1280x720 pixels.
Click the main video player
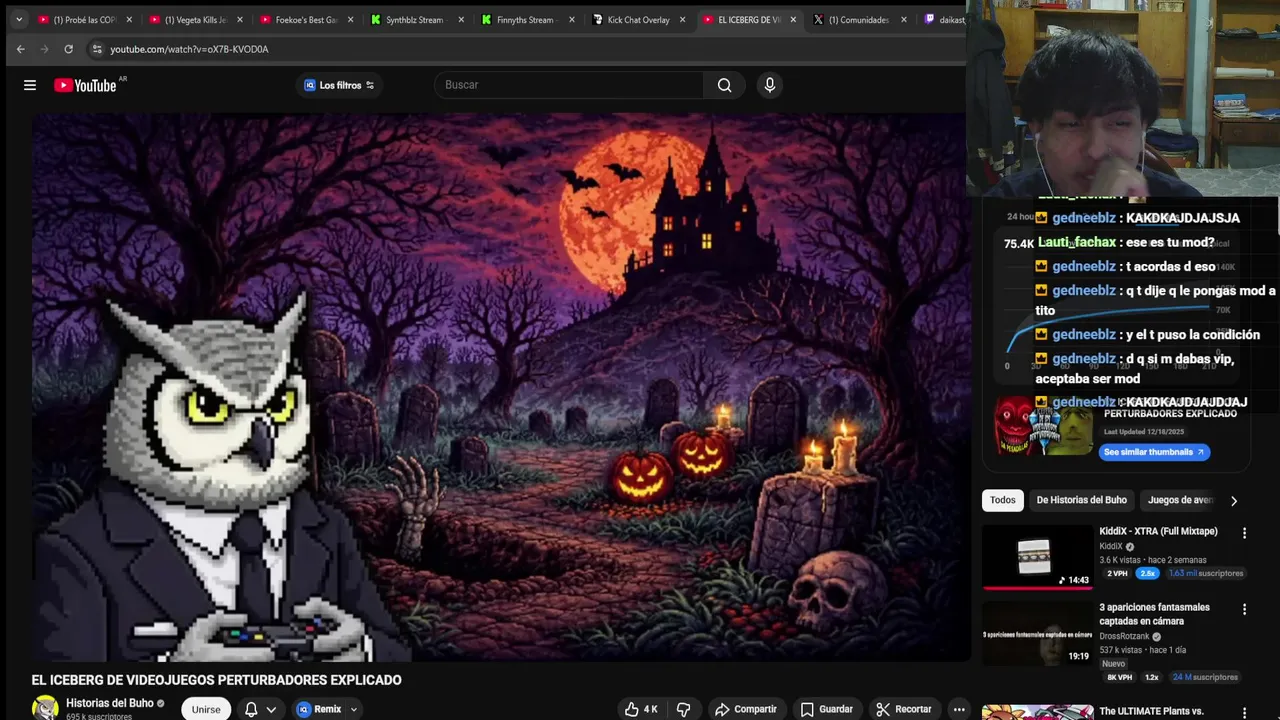coord(500,387)
